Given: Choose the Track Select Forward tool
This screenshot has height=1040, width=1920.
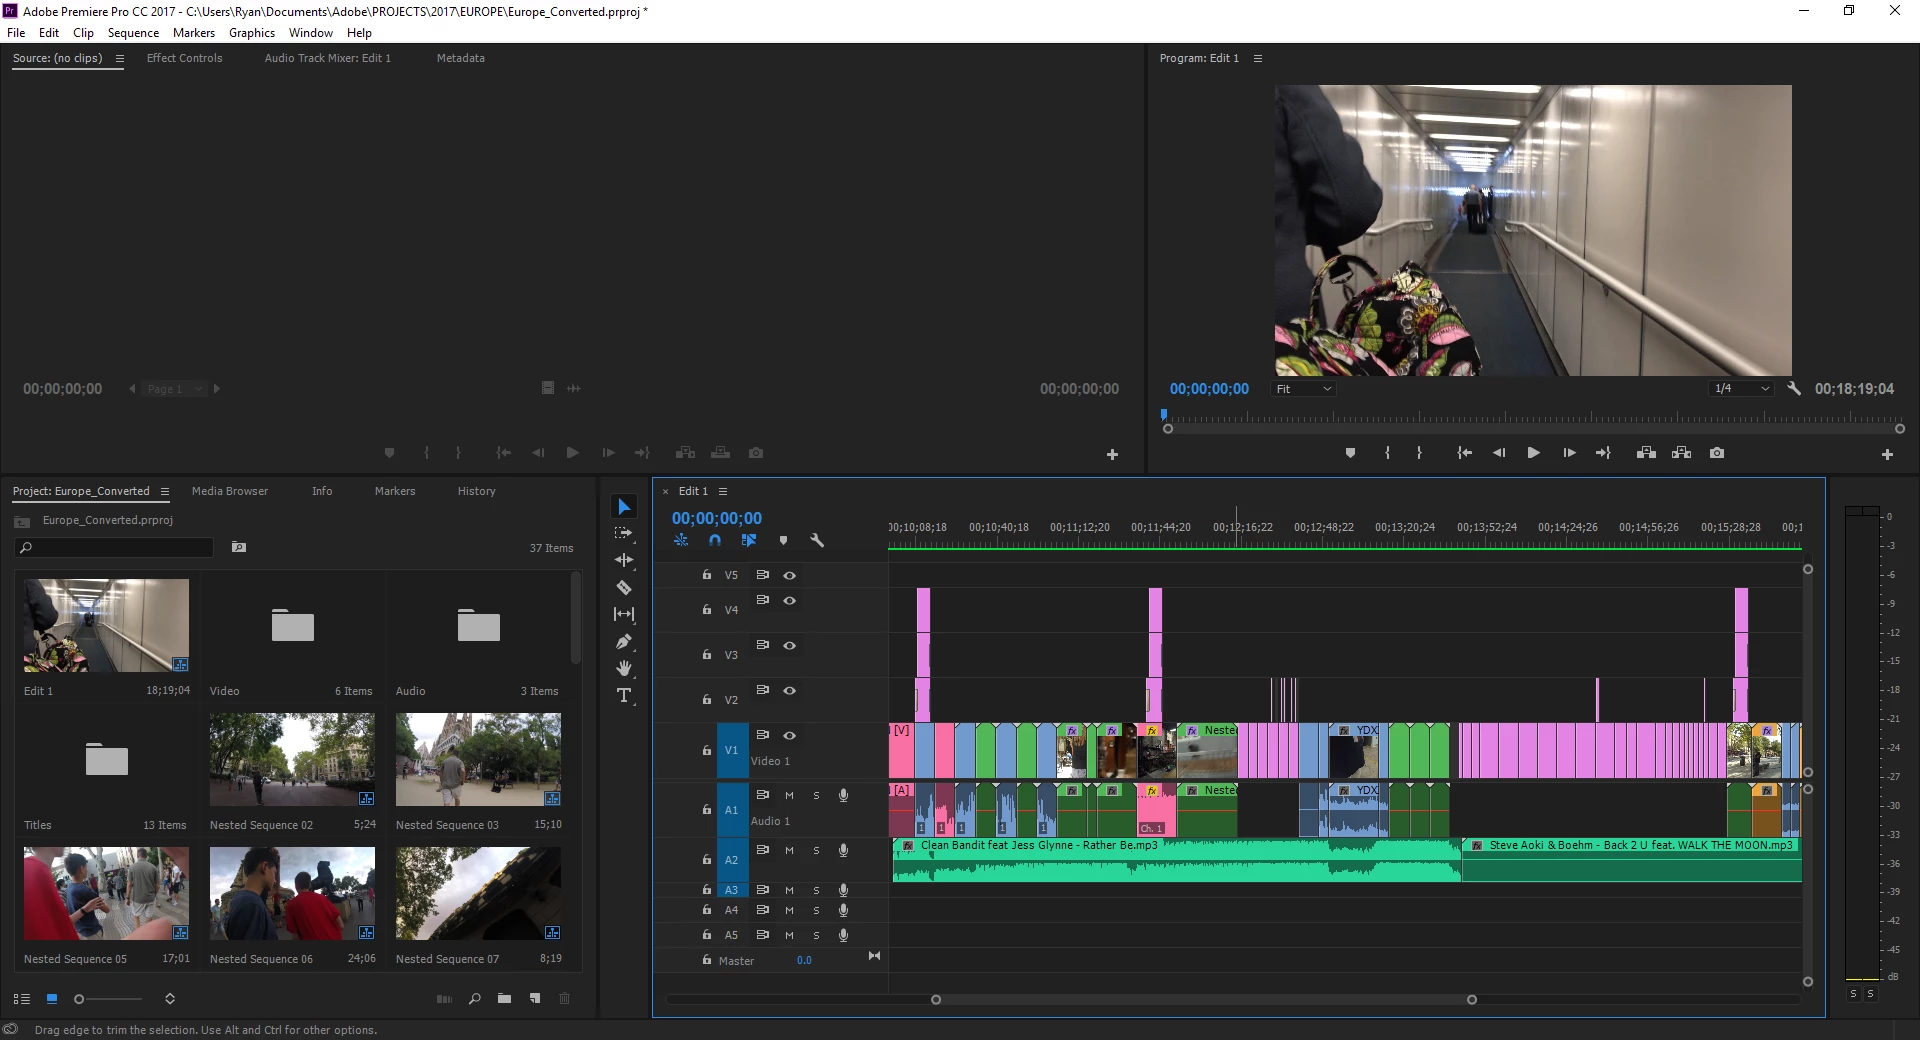Looking at the screenshot, I should pyautogui.click(x=624, y=533).
